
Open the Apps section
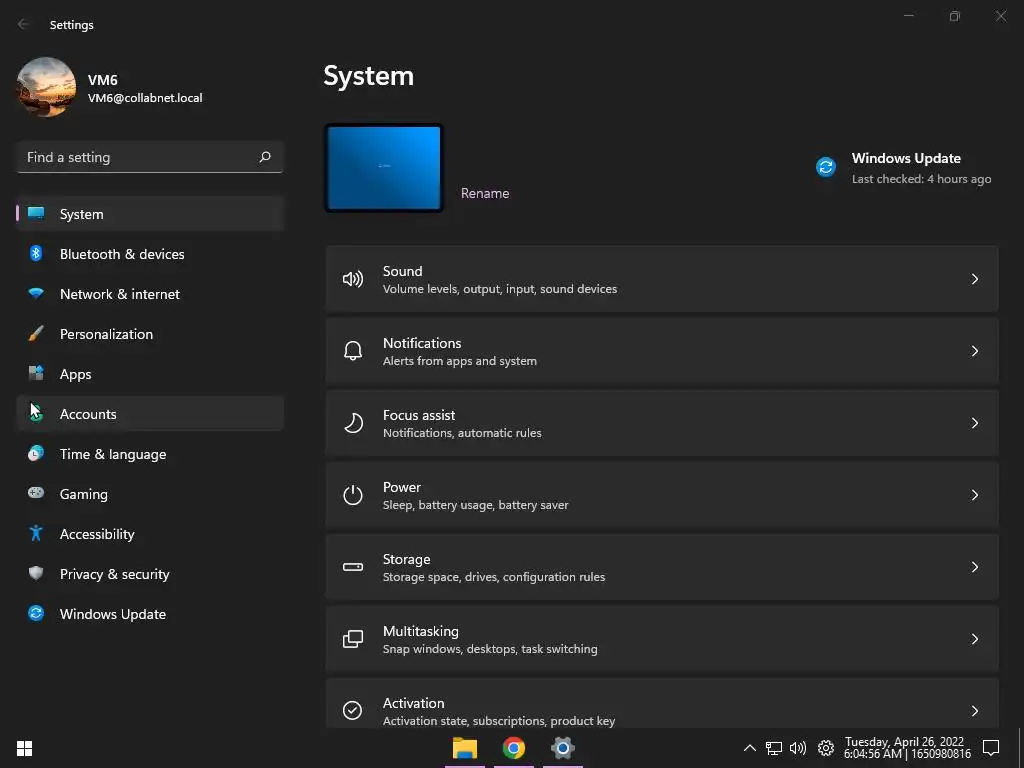[x=150, y=374]
